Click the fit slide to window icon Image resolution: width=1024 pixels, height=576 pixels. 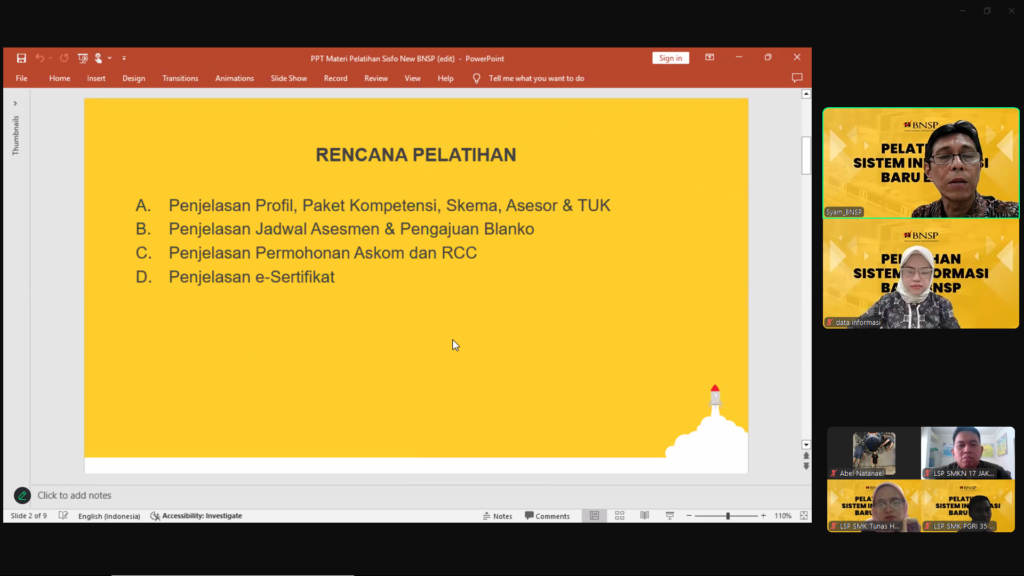[804, 516]
